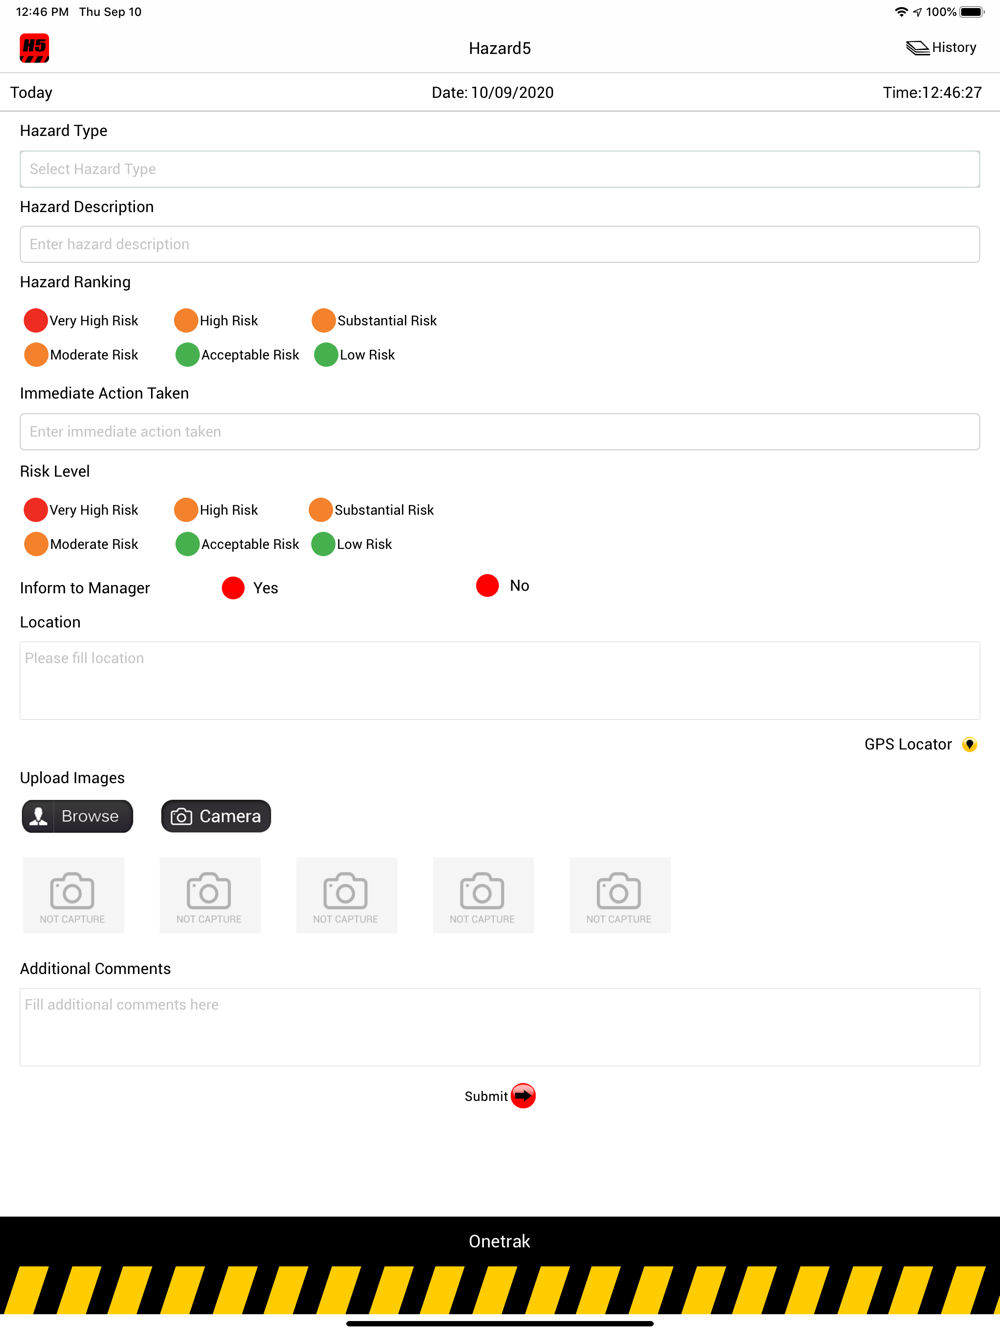
Task: Select the first NOT CAPTURE image placeholder
Action: (x=73, y=895)
